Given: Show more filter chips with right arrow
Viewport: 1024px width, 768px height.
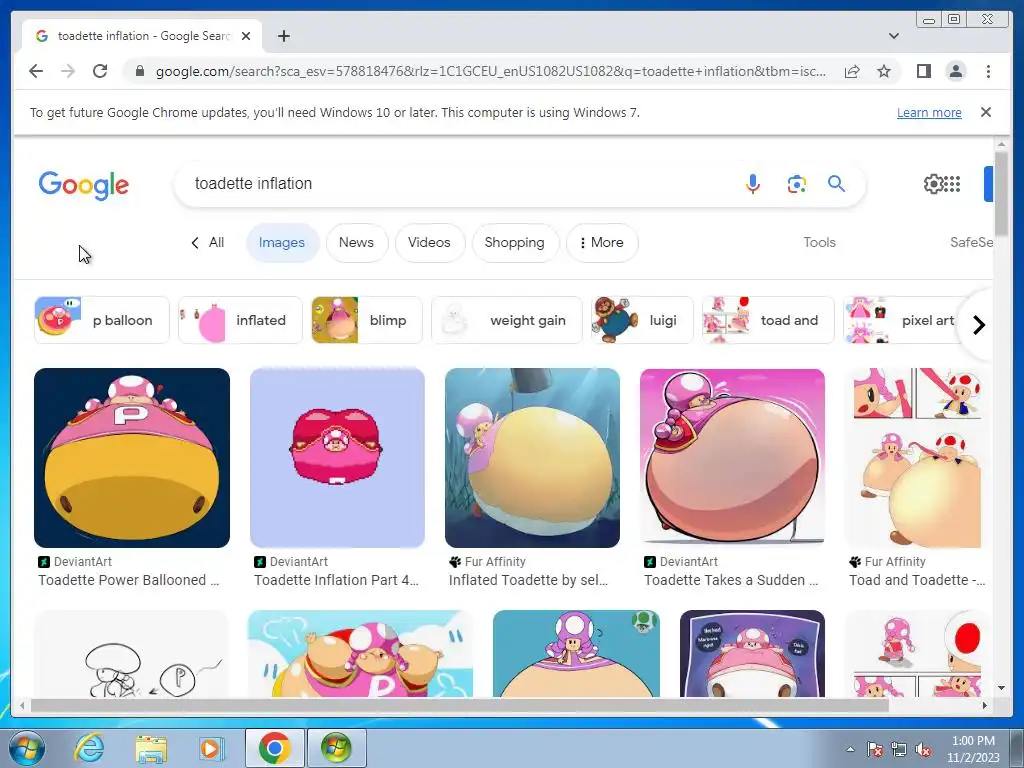Looking at the screenshot, I should (x=978, y=325).
